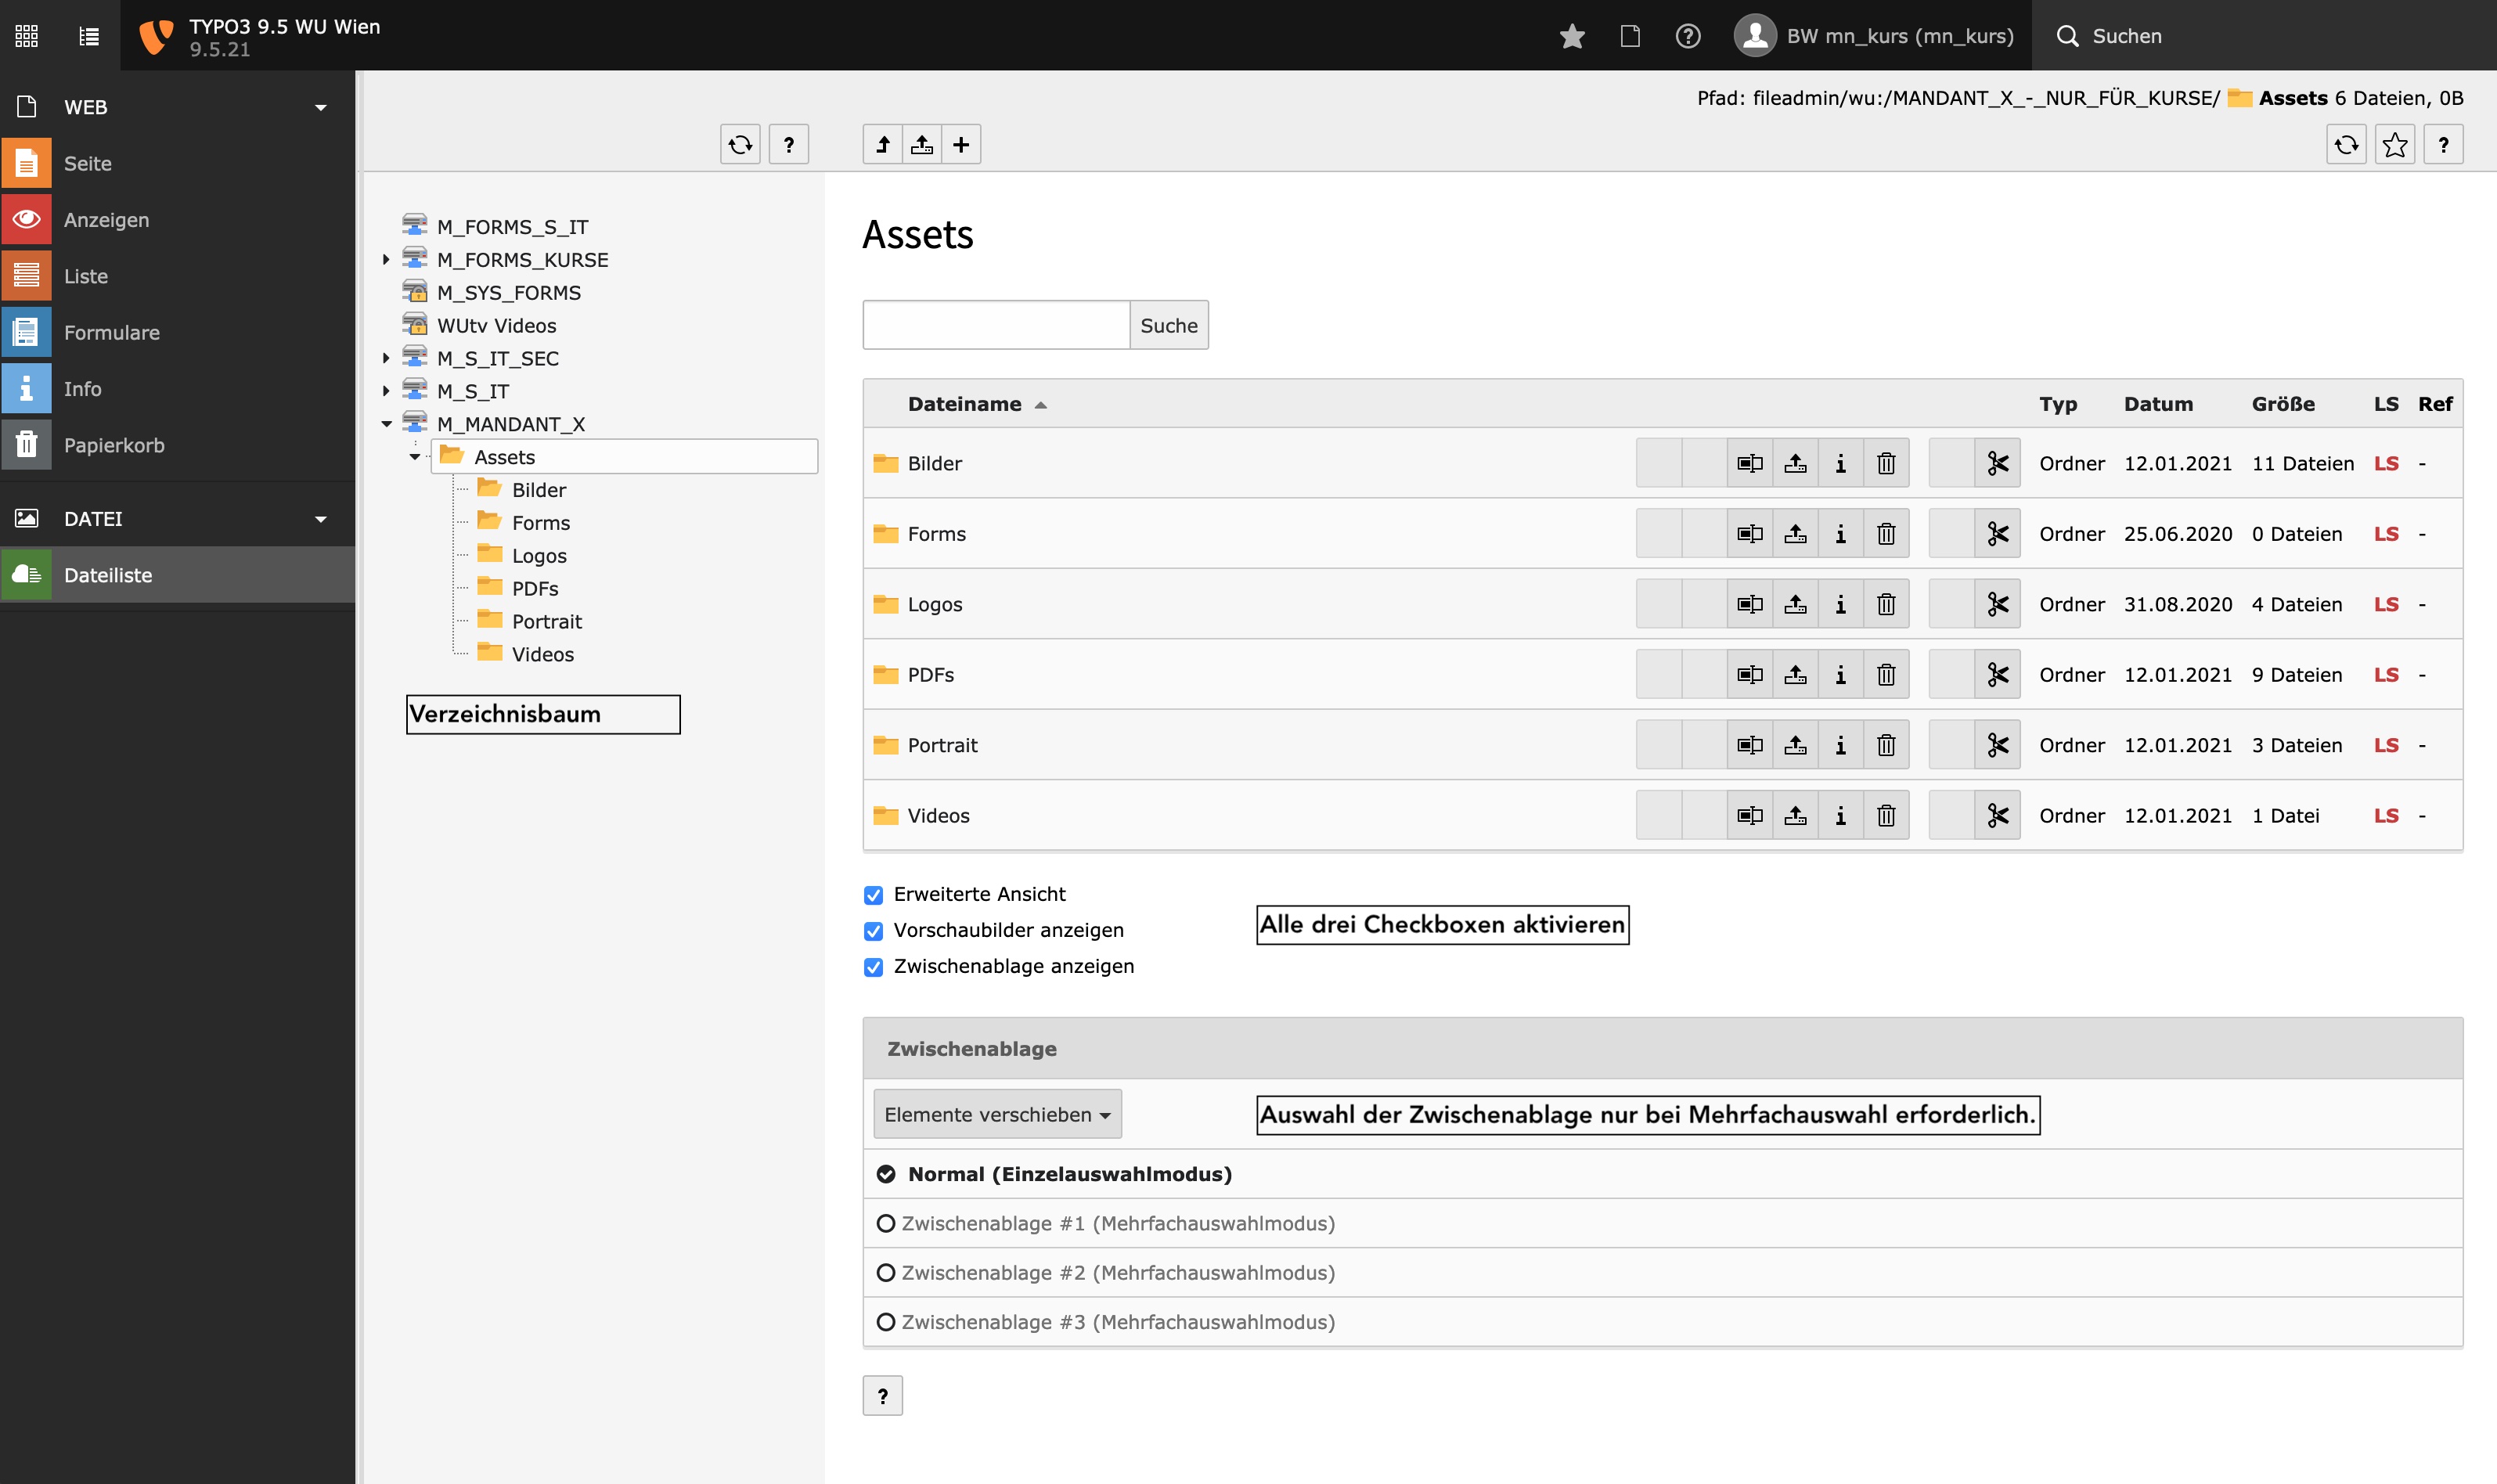Rename the Bilder folder

[x=1750, y=463]
